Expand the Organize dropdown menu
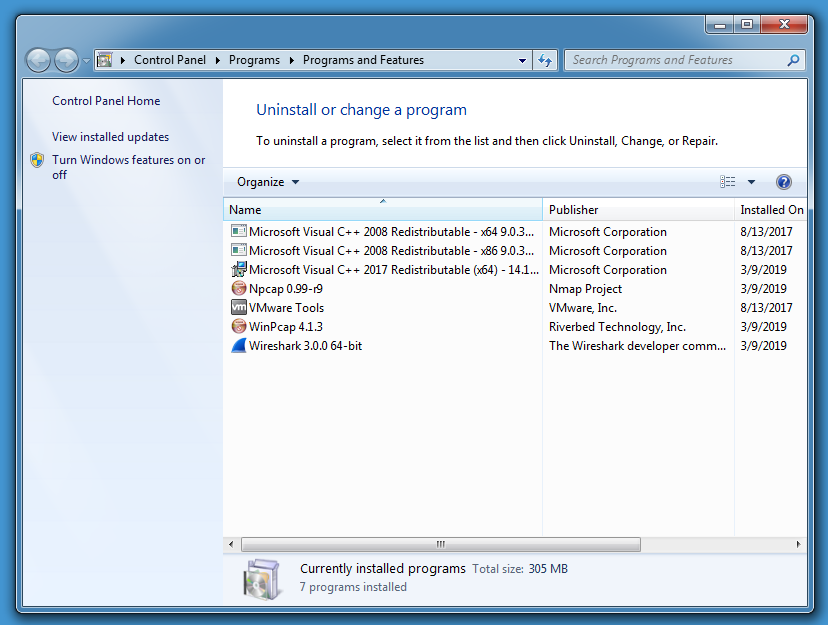The height and width of the screenshot is (625, 828). 268,182
